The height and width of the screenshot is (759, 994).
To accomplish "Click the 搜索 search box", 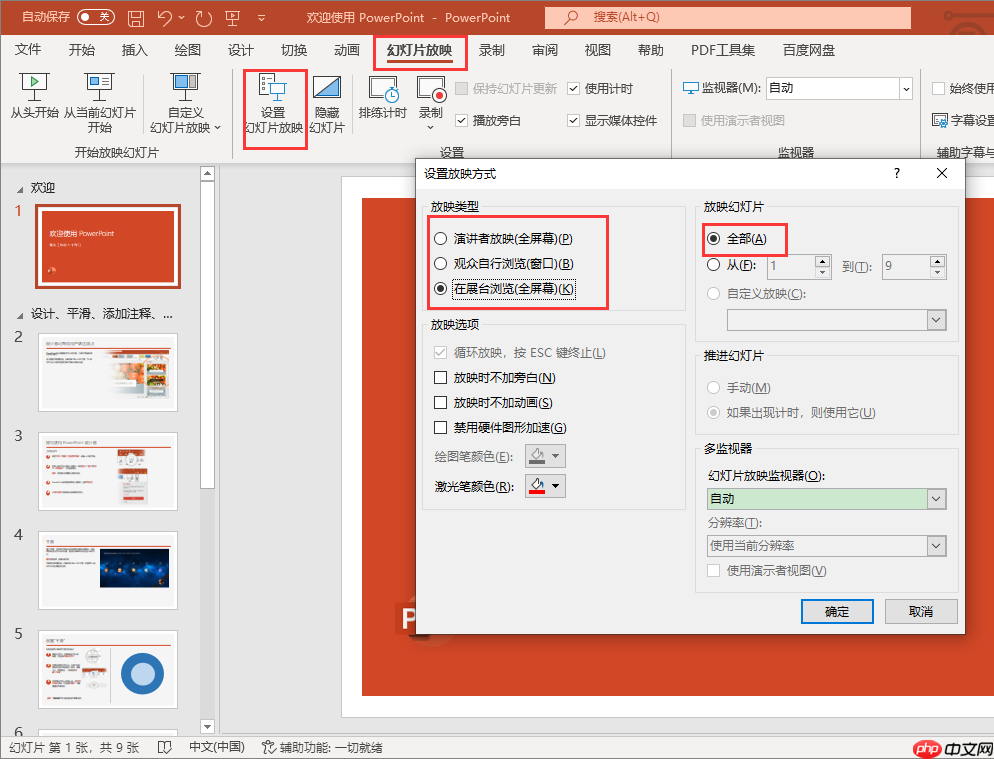I will tap(728, 17).
